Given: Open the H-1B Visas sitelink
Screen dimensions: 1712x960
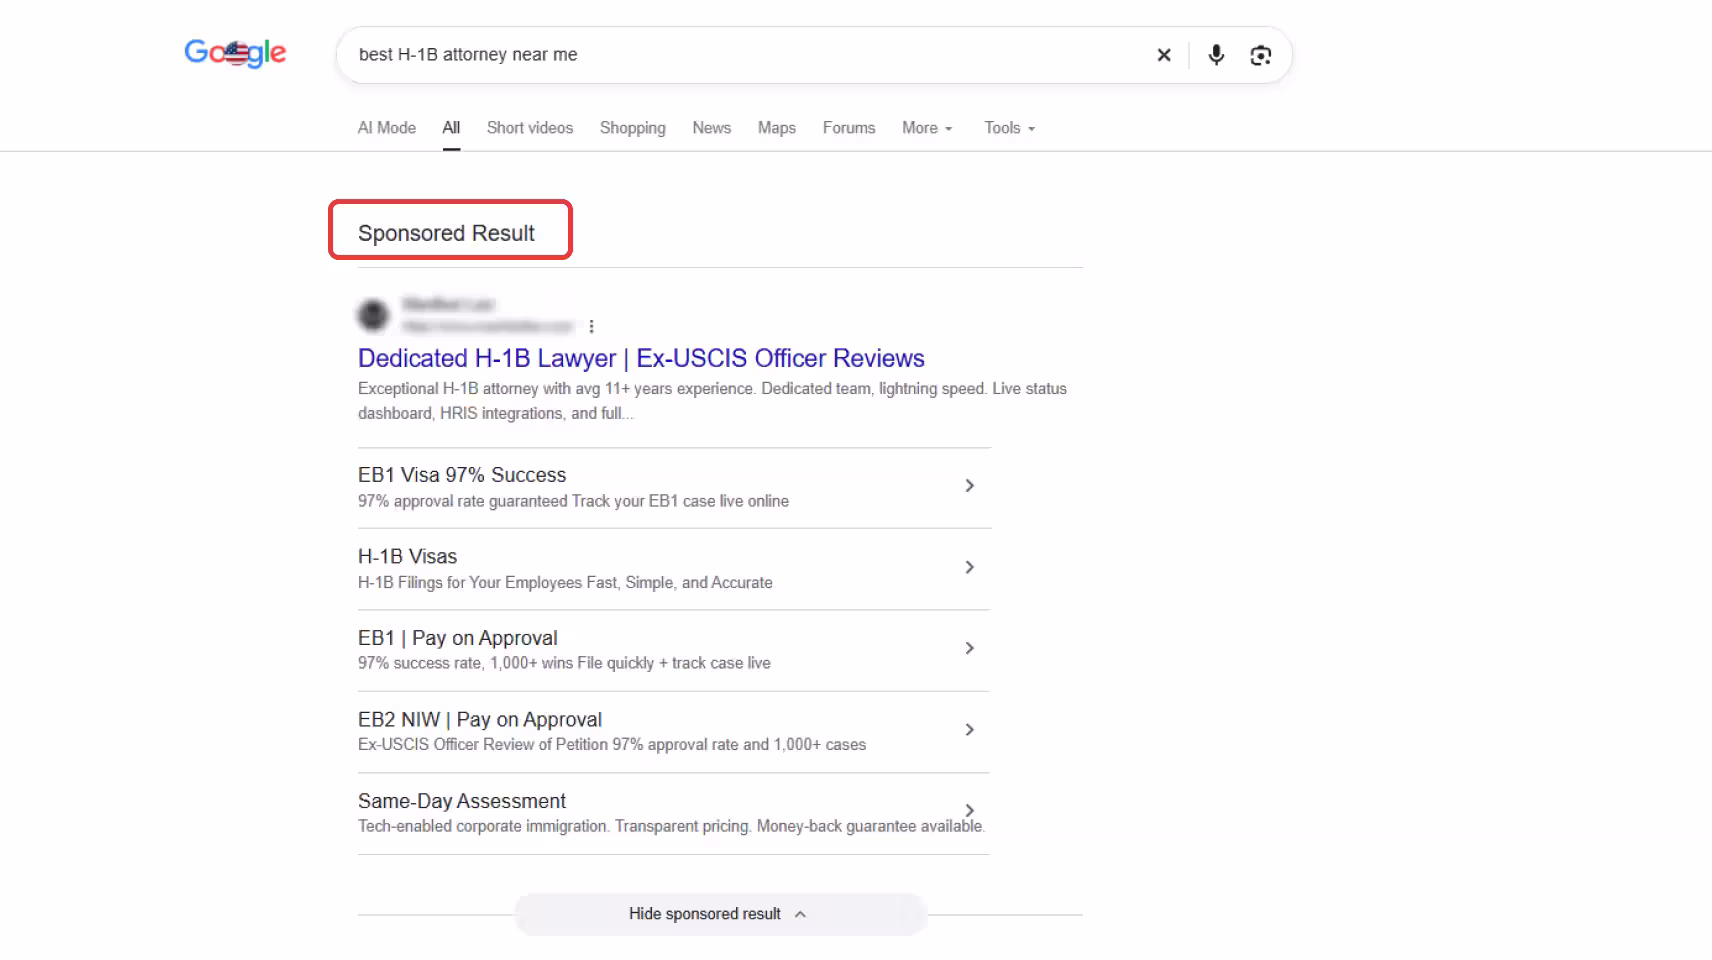Looking at the screenshot, I should tap(407, 556).
